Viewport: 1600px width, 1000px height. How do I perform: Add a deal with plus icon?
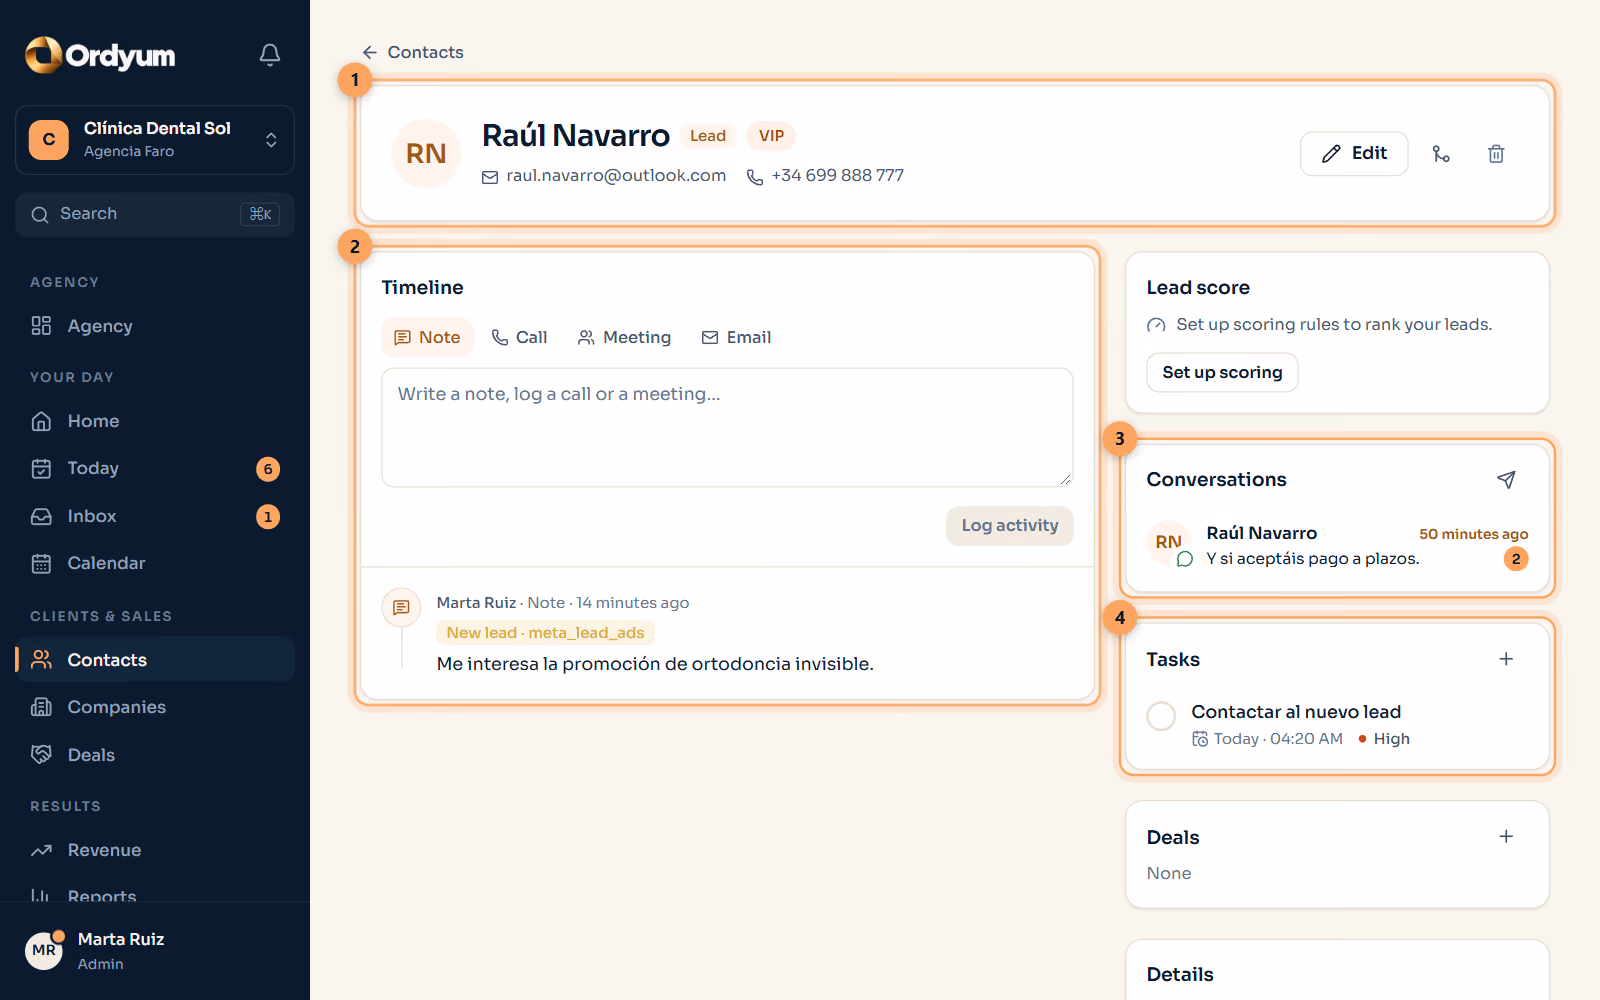coord(1506,837)
